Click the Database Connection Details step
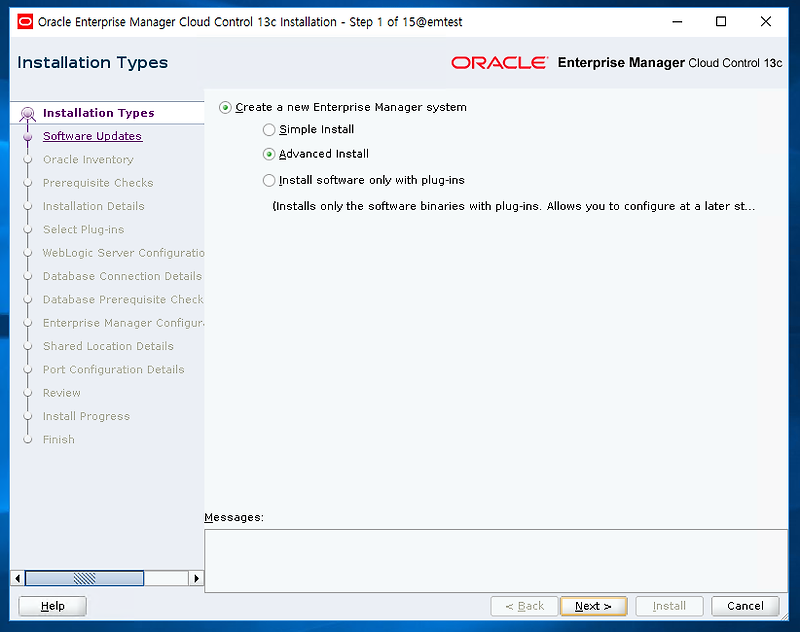The image size is (800, 632). click(x=121, y=276)
